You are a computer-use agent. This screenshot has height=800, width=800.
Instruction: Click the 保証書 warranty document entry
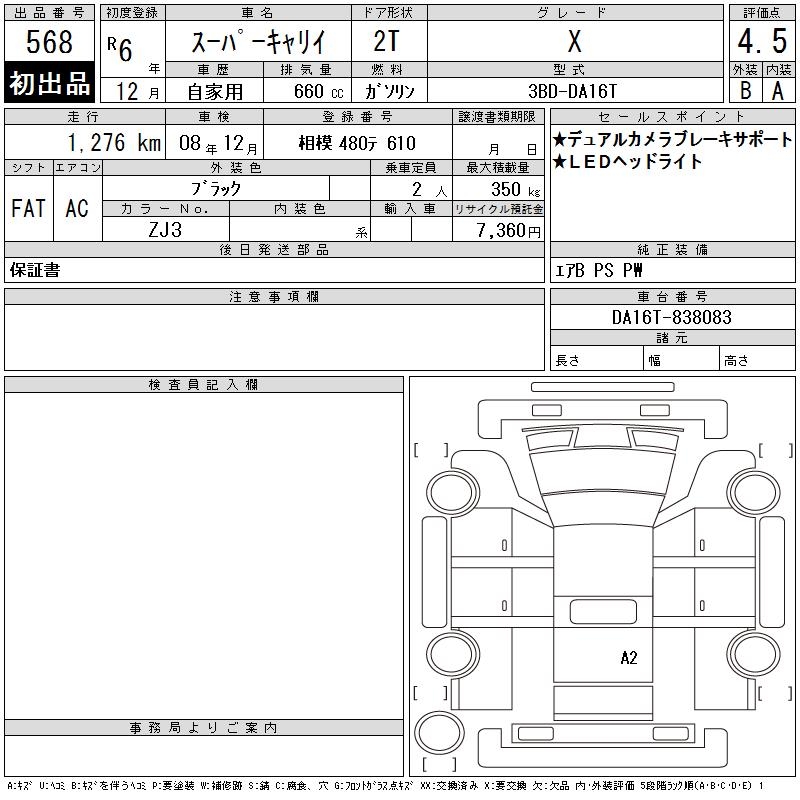pyautogui.click(x=35, y=270)
